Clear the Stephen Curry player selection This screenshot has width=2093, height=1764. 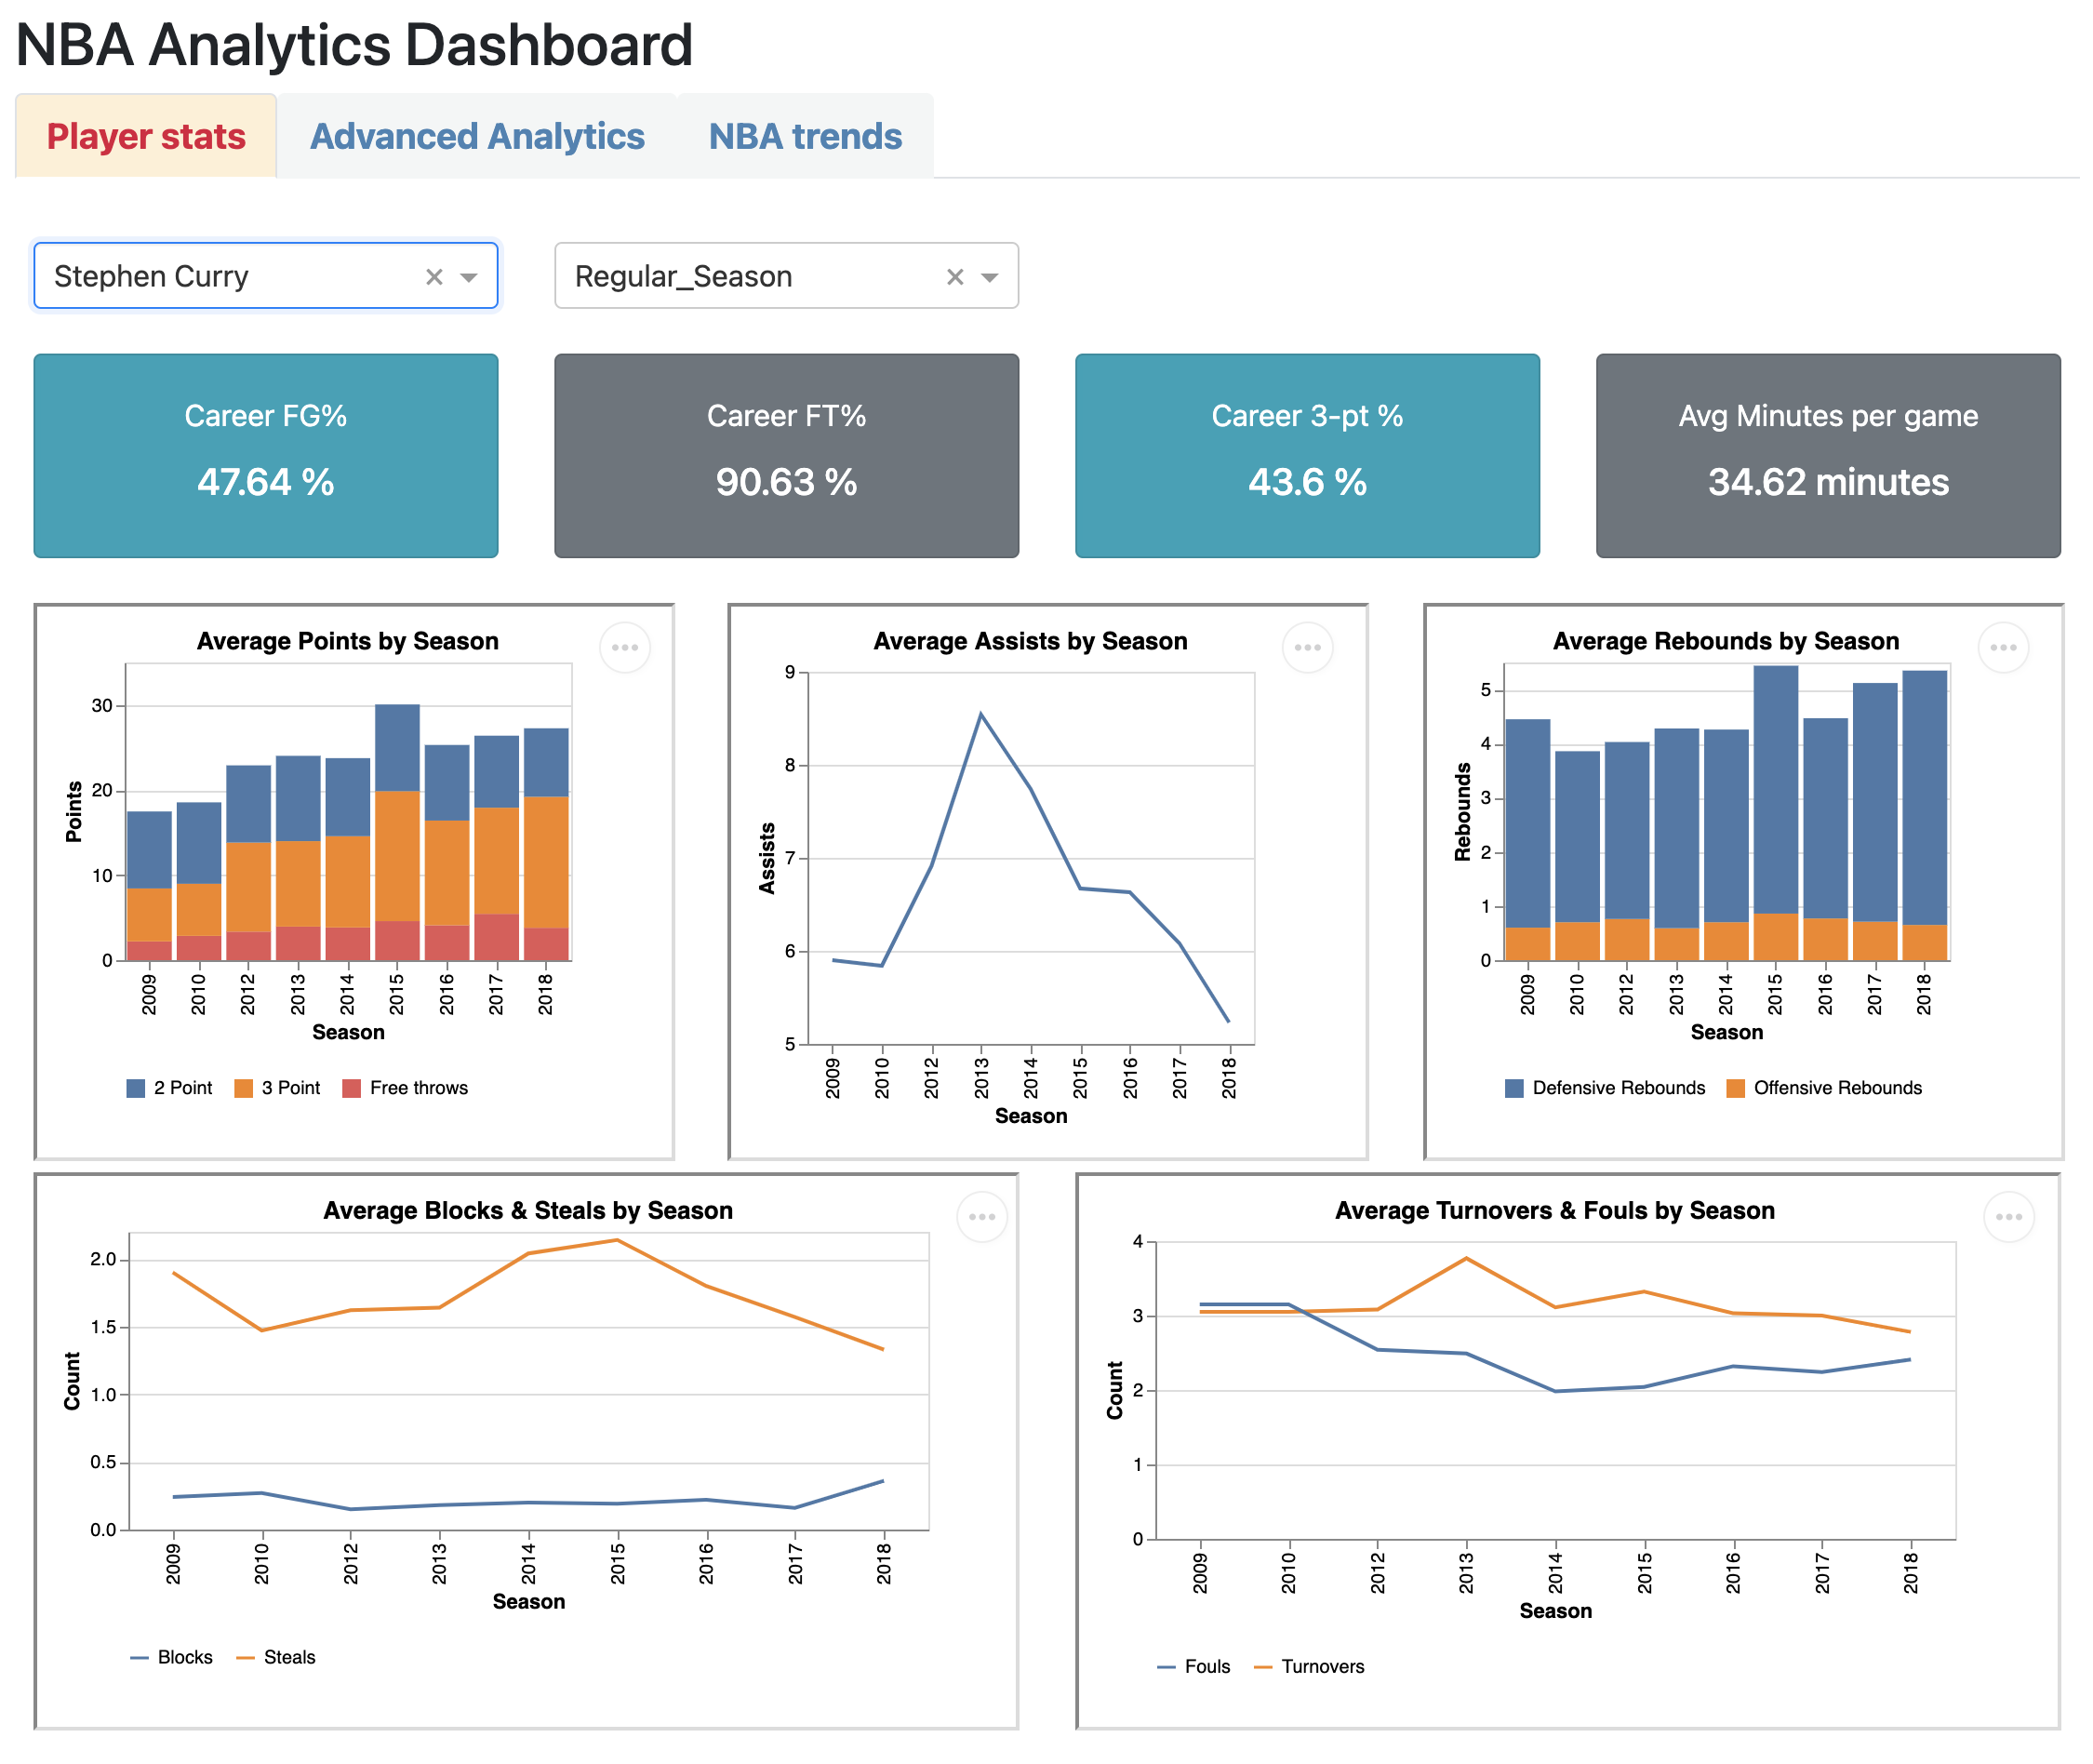pyautogui.click(x=434, y=277)
